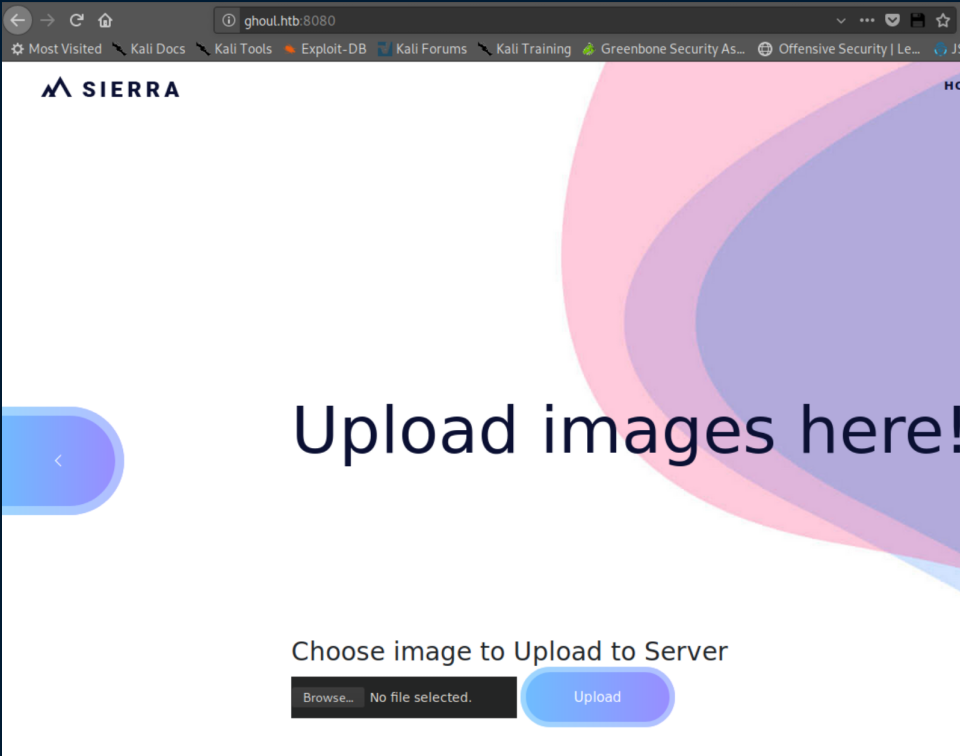The height and width of the screenshot is (756, 960).
Task: Expand the address bar history dropdown
Action: coord(840,20)
